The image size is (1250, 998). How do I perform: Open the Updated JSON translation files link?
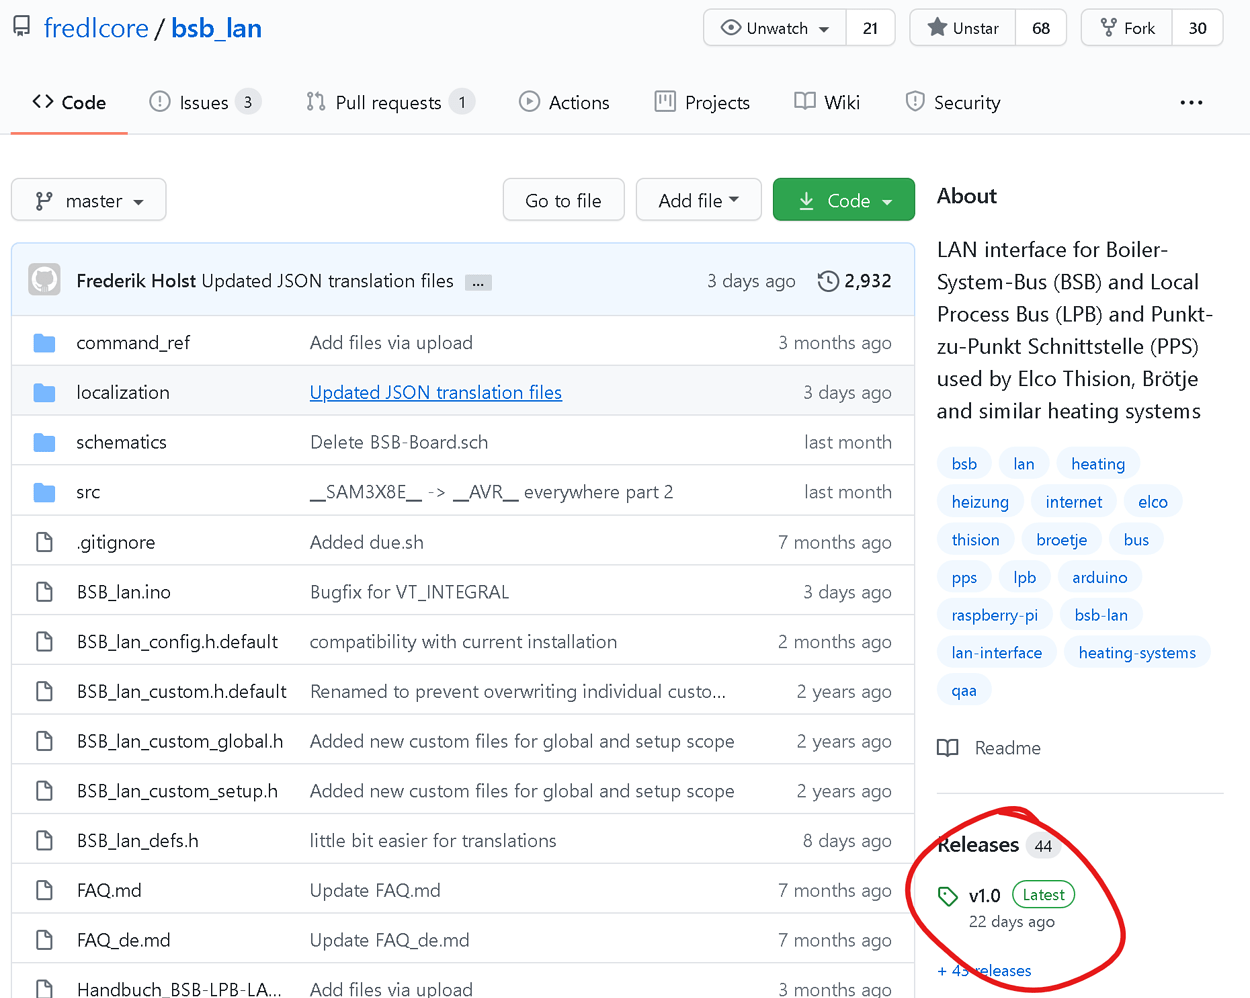[436, 392]
